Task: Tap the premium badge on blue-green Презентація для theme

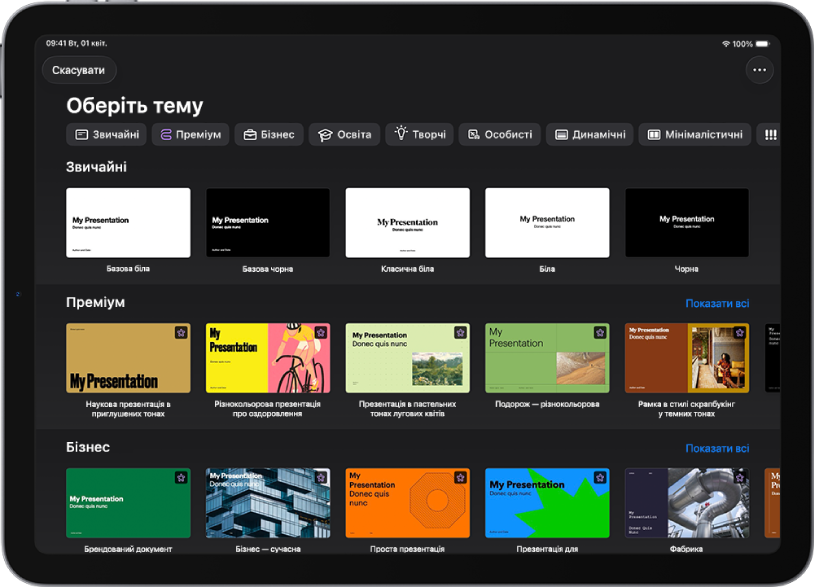Action: 600,477
